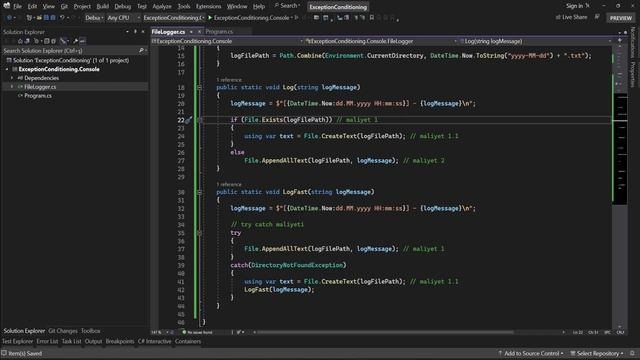Open the Select Repository dropdown
The height and width of the screenshot is (360, 640).
tap(597, 353)
